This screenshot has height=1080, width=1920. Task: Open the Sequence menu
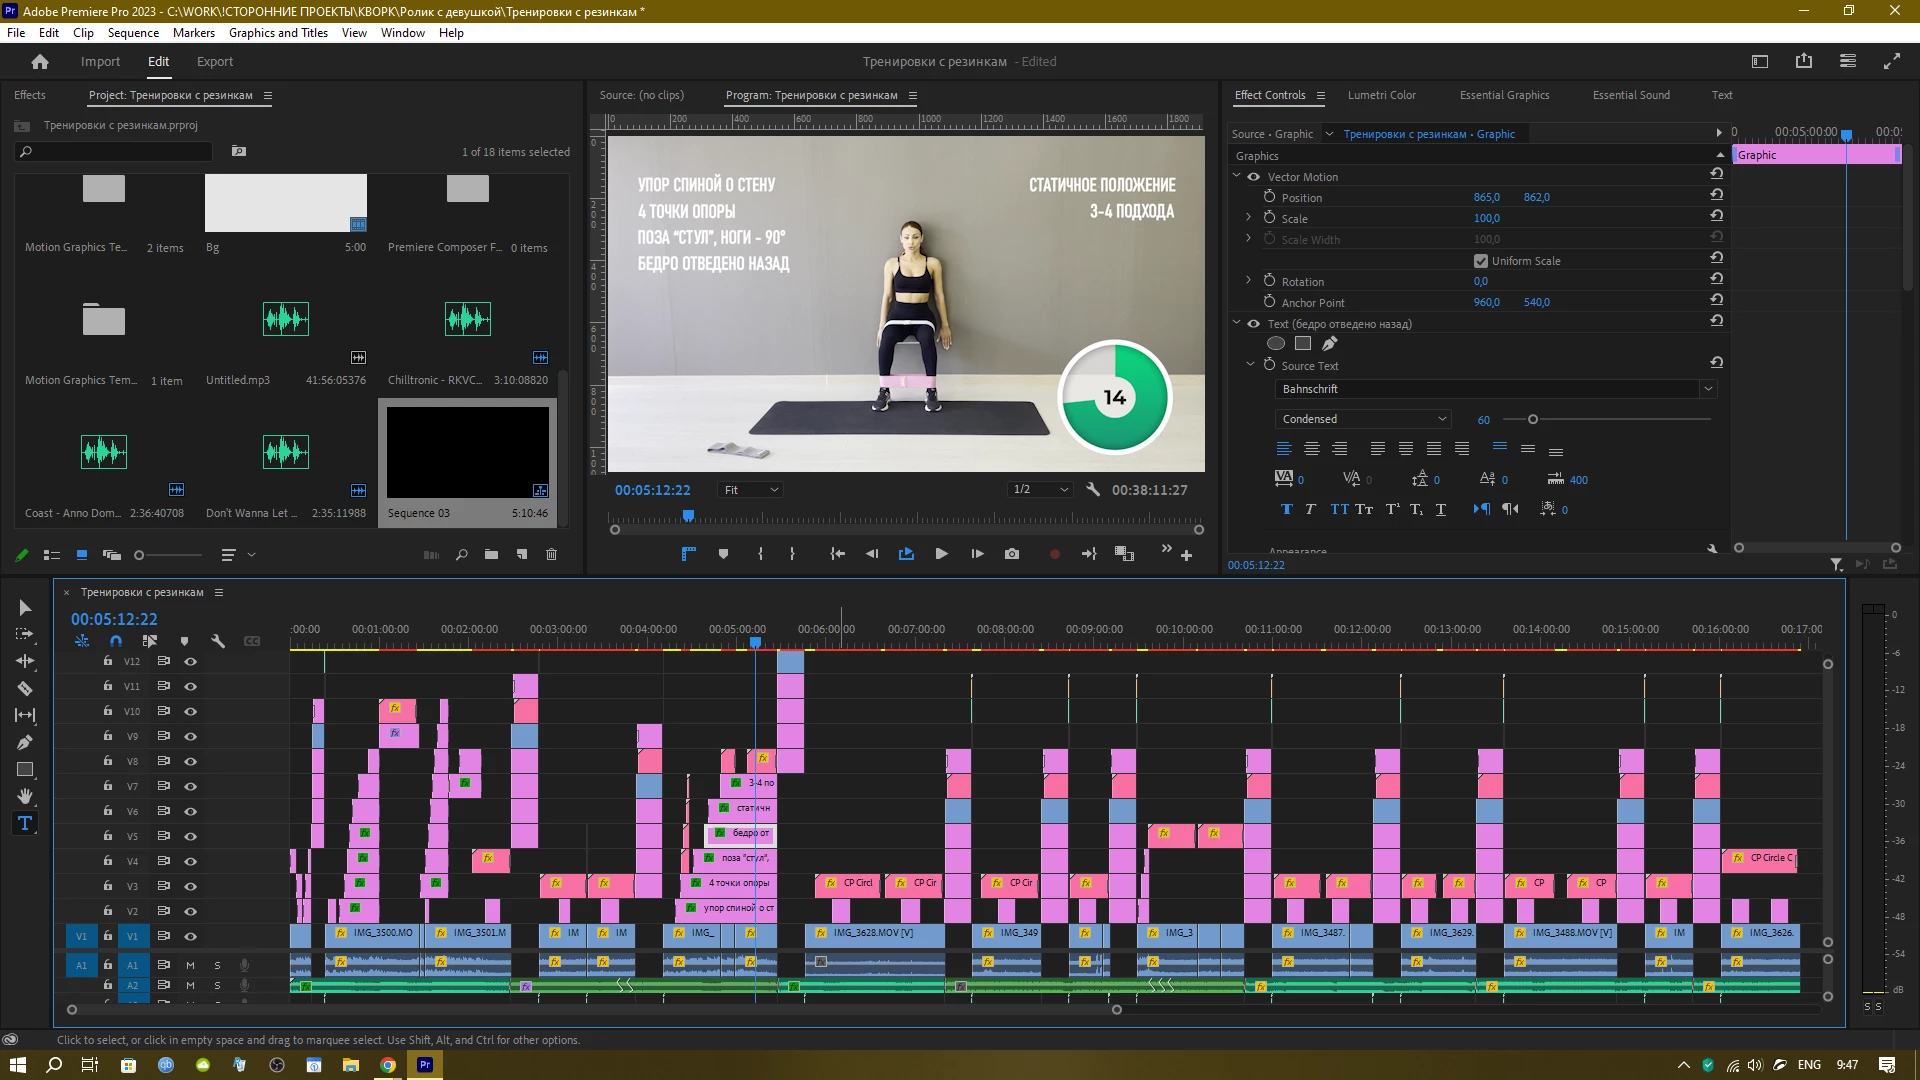133,33
